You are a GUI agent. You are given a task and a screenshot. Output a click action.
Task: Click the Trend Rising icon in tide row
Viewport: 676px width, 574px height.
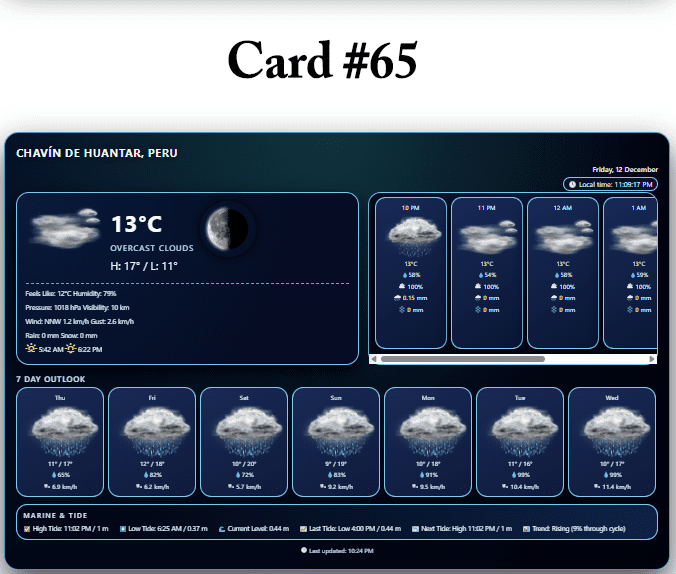pyautogui.click(x=526, y=529)
